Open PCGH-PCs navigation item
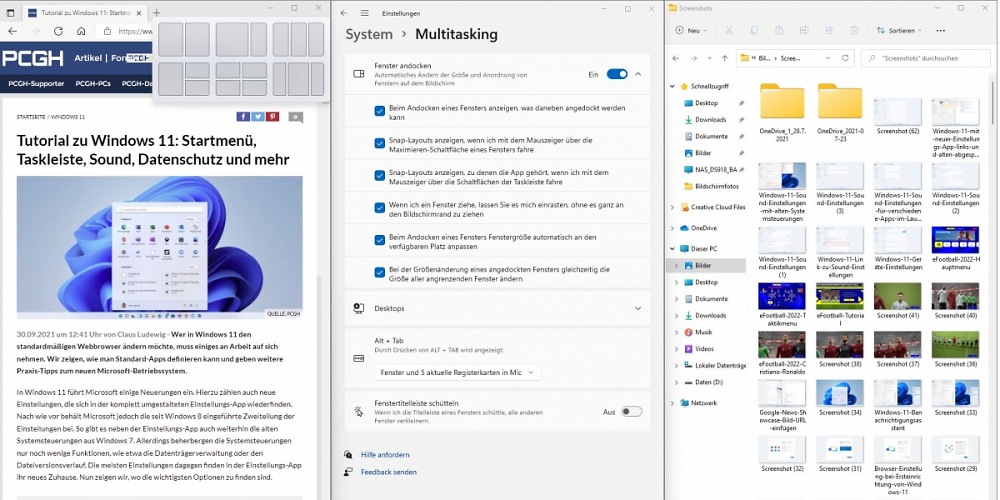 point(93,84)
